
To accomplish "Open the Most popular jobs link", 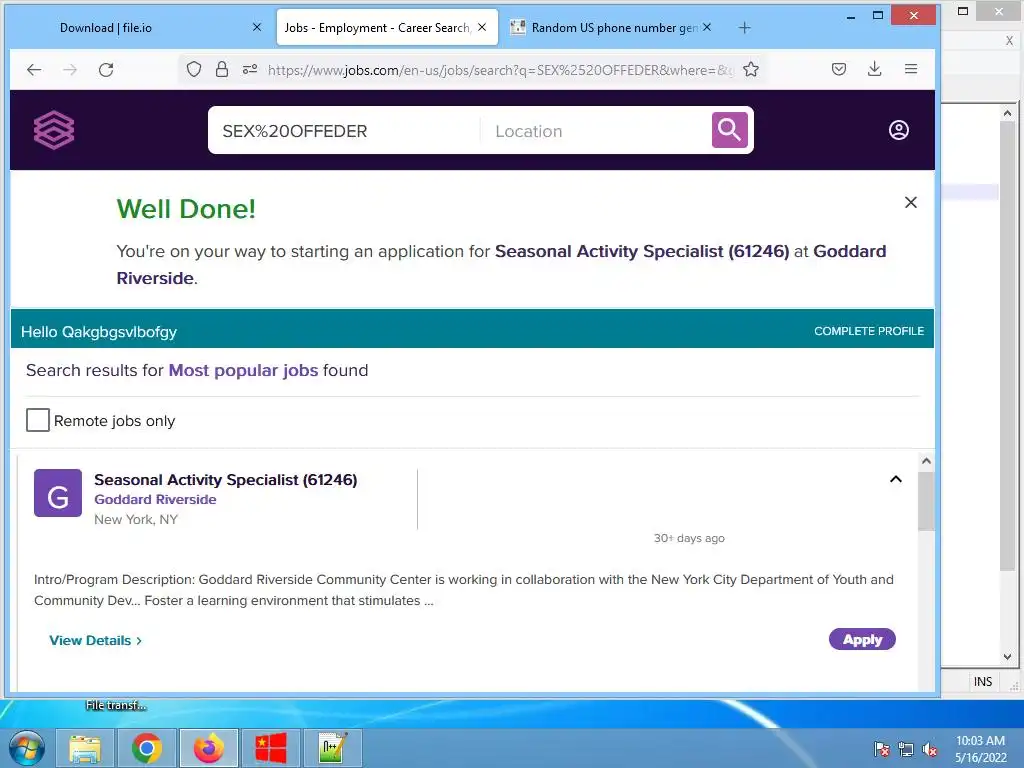I will coord(243,370).
